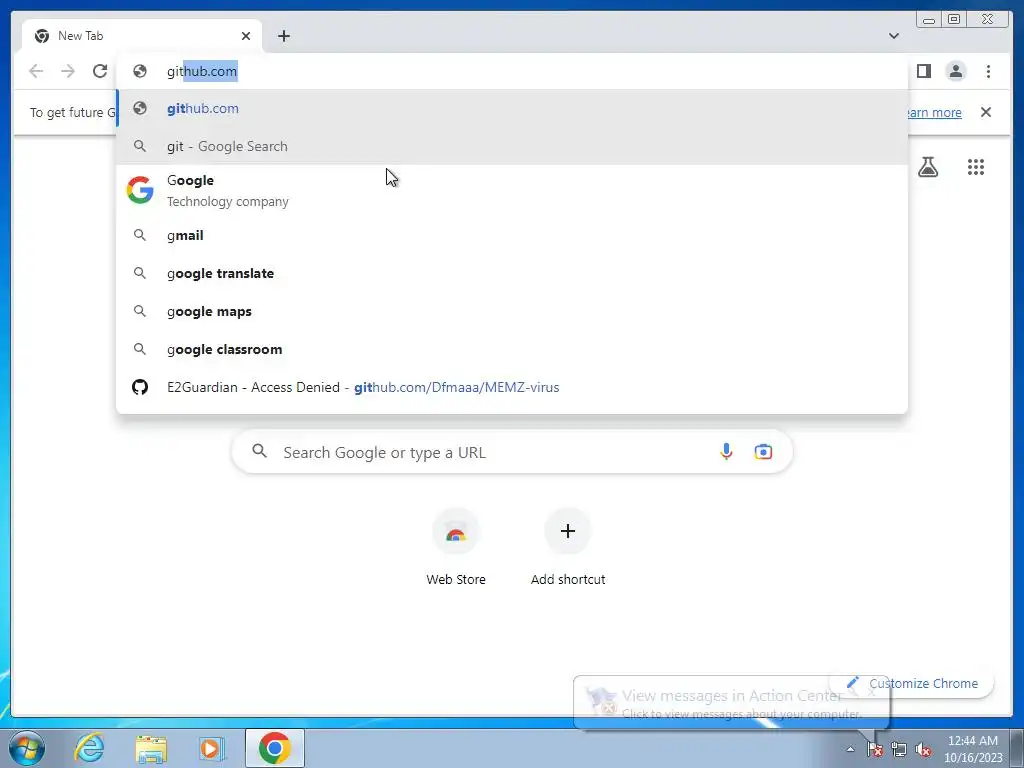Screen dimensions: 1024x768
Task: Pick the gmail search suggestion
Action: pos(512,235)
